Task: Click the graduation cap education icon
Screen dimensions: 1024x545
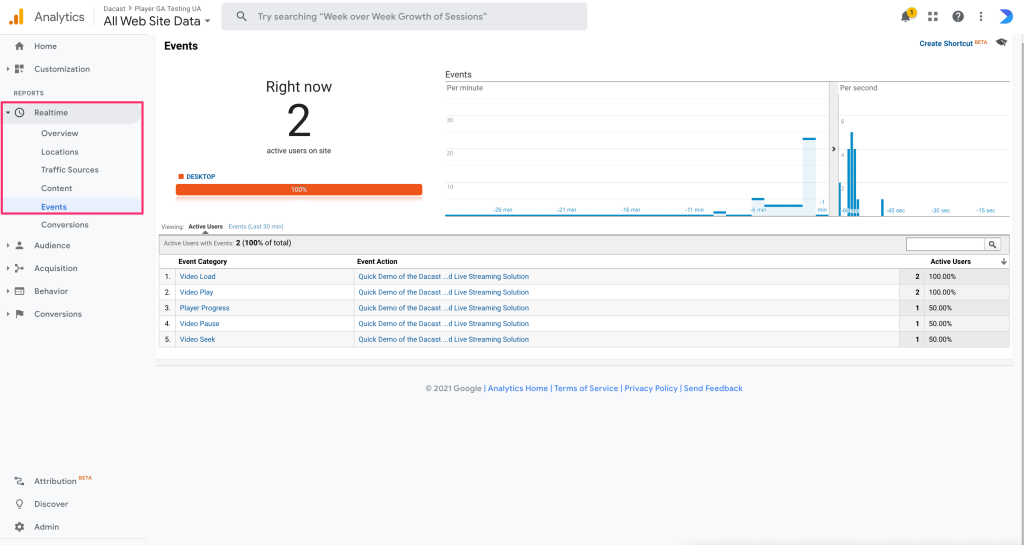Action: (x=1001, y=42)
